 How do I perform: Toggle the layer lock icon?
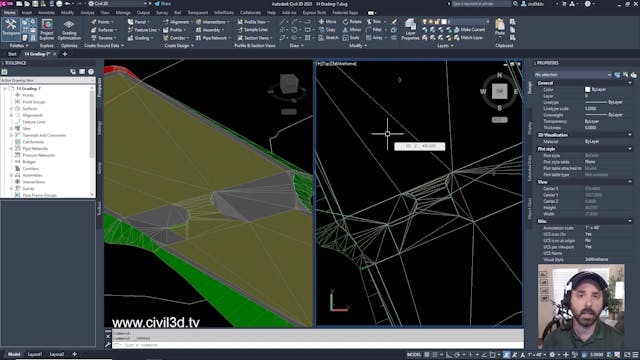[438, 22]
